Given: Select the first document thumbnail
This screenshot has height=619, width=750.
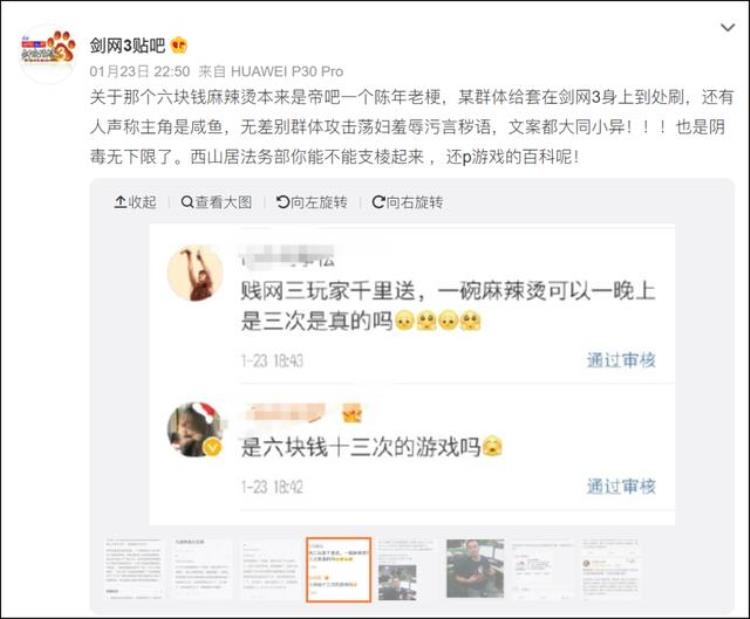Looking at the screenshot, I should pyautogui.click(x=133, y=568).
